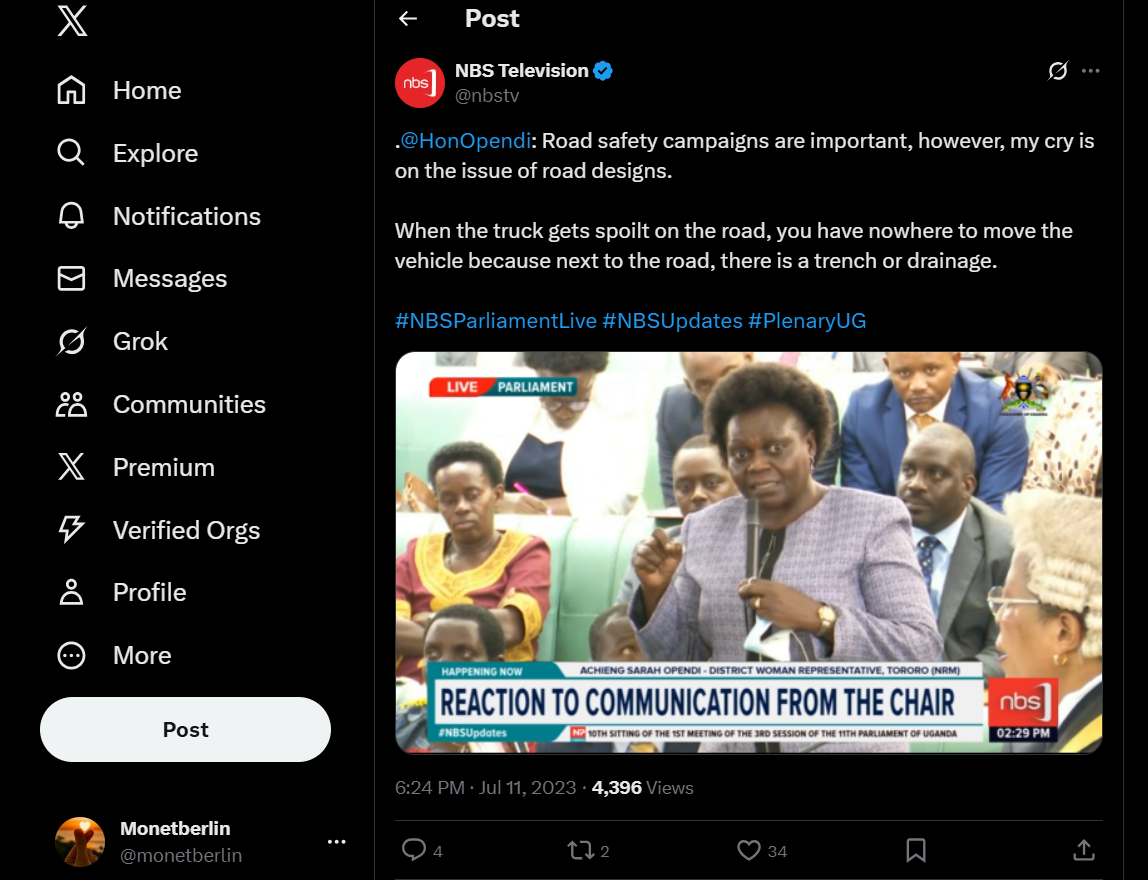Open Monetberlin account switcher dots

336,842
